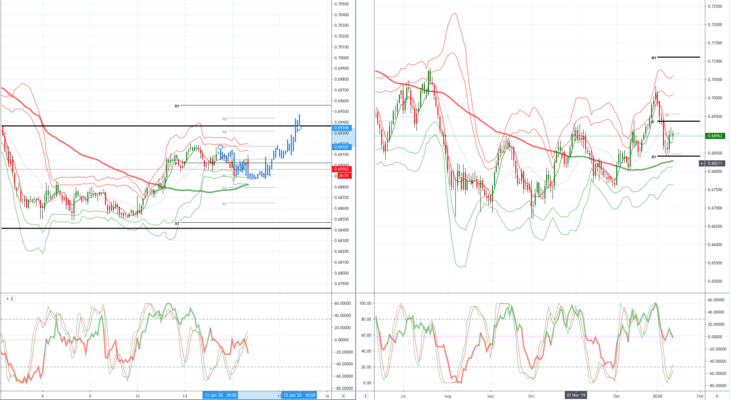Select the R1 pivot line on left chart
The height and width of the screenshot is (400, 730).
pyautogui.click(x=255, y=106)
